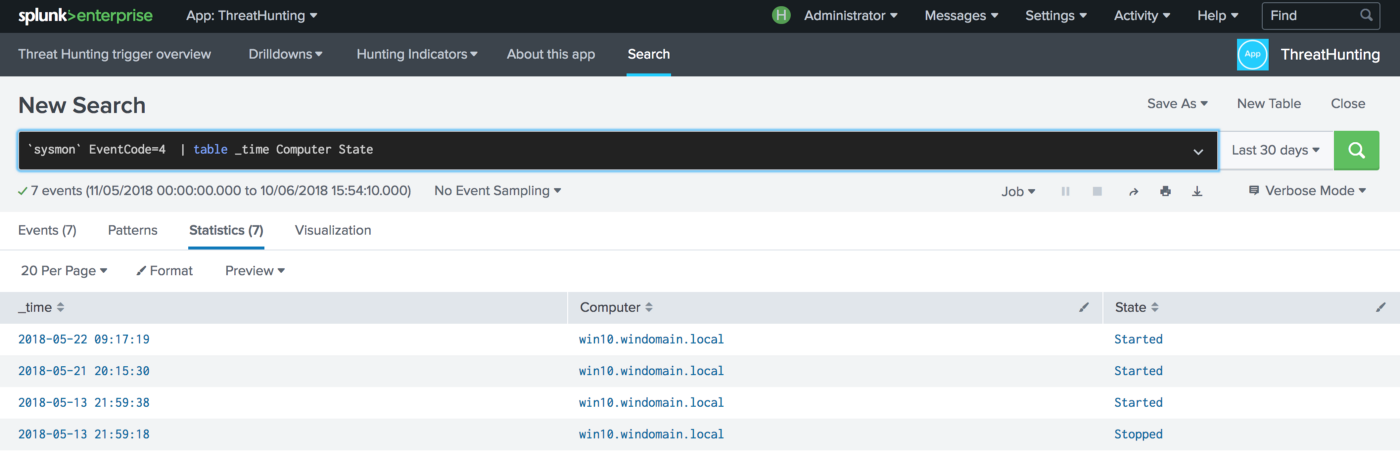Open the Preview dropdown

pyautogui.click(x=255, y=271)
